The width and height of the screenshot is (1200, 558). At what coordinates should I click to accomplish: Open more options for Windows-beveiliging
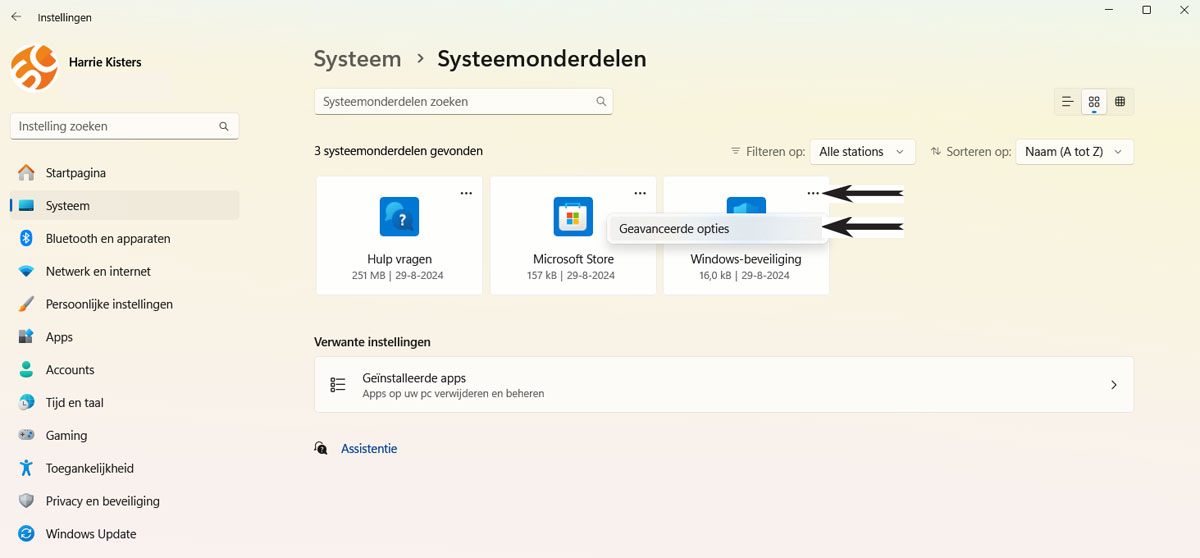[813, 193]
